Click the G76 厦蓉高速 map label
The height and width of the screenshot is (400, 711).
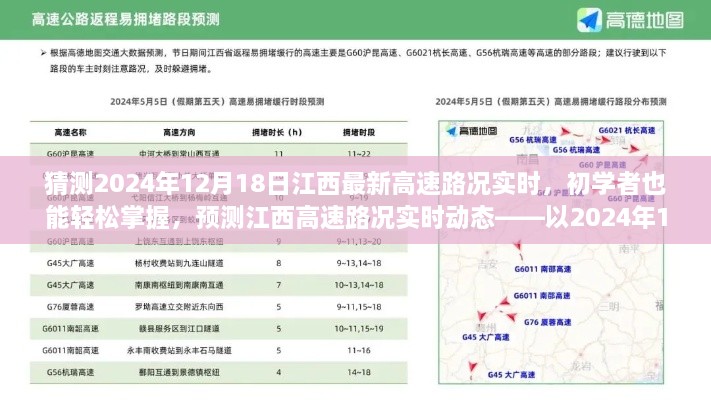pos(547,322)
